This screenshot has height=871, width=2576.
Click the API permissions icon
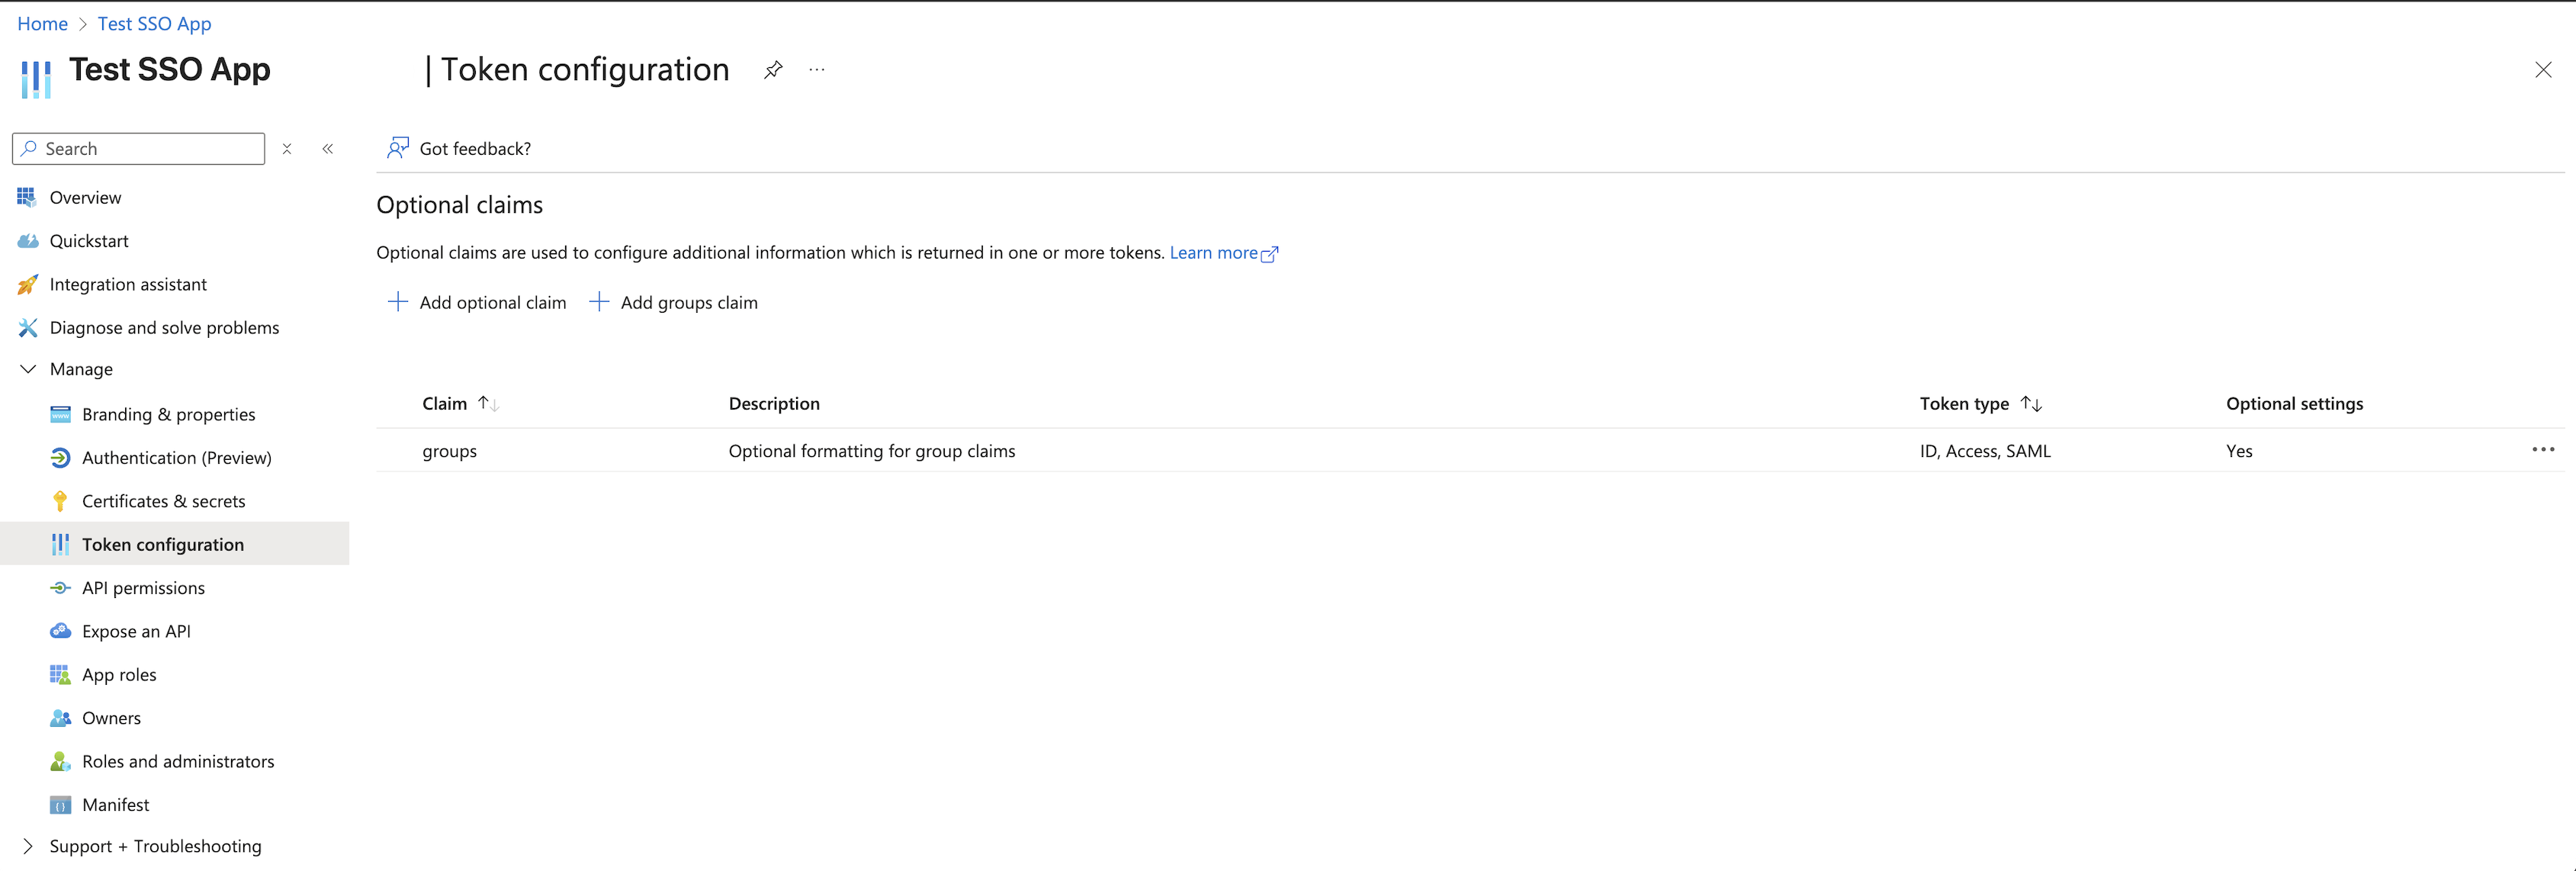point(60,588)
